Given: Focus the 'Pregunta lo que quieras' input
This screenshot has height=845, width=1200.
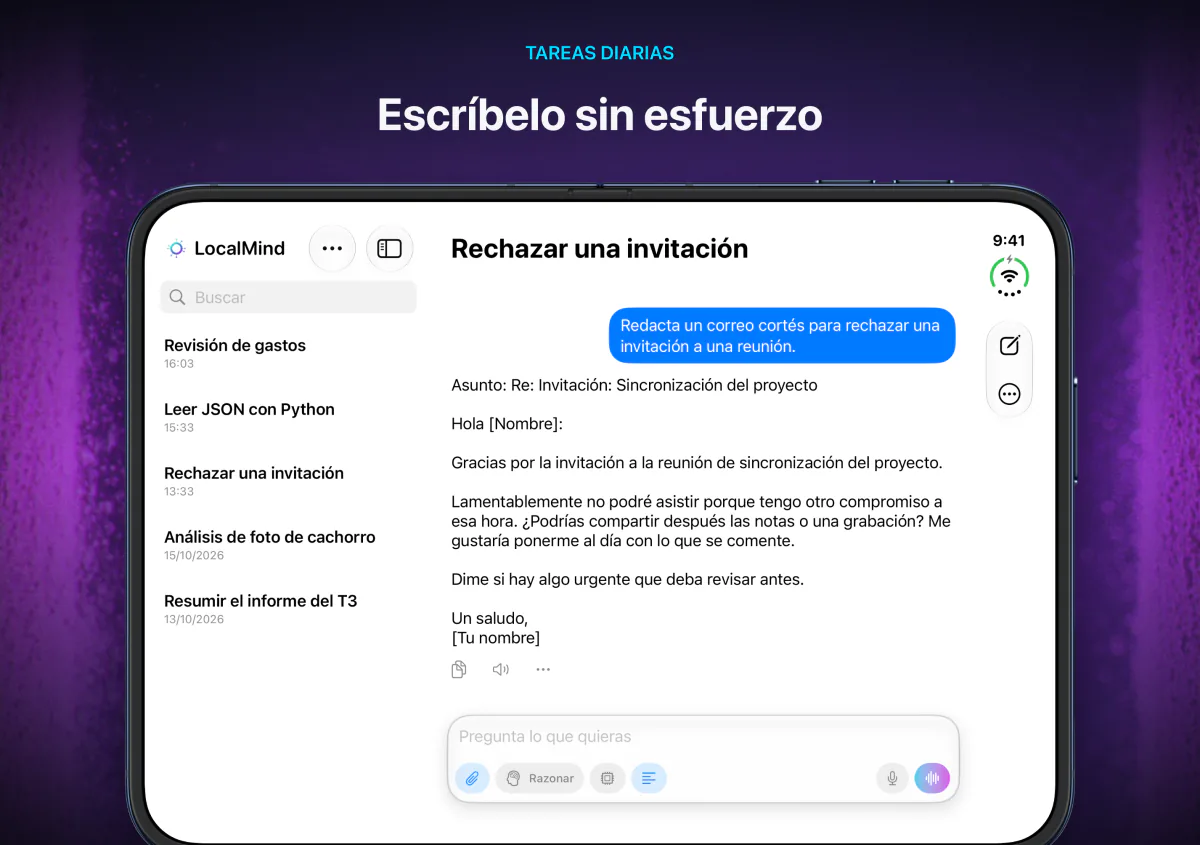Looking at the screenshot, I should 703,737.
